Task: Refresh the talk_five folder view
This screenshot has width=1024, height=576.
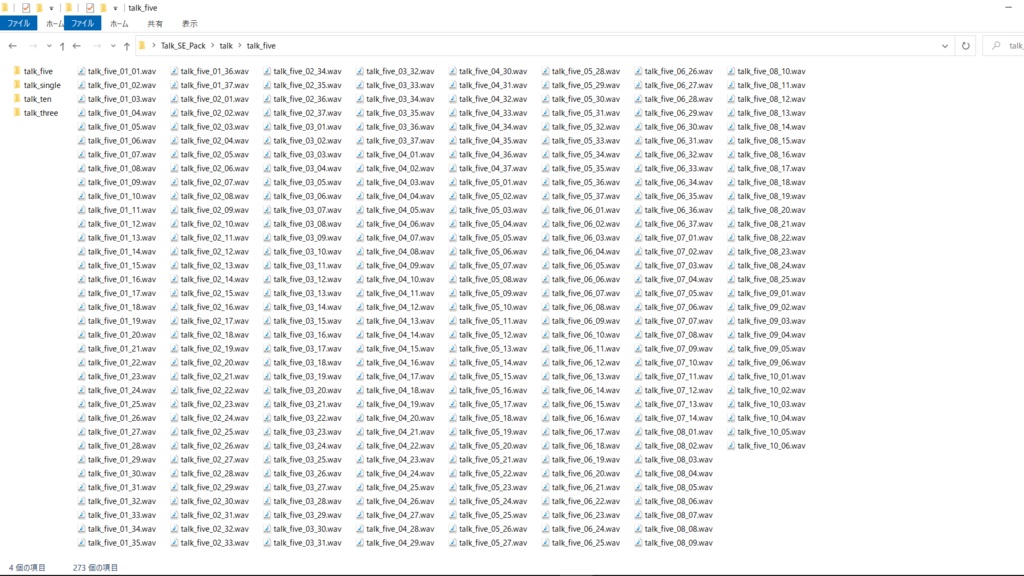Action: 965,46
